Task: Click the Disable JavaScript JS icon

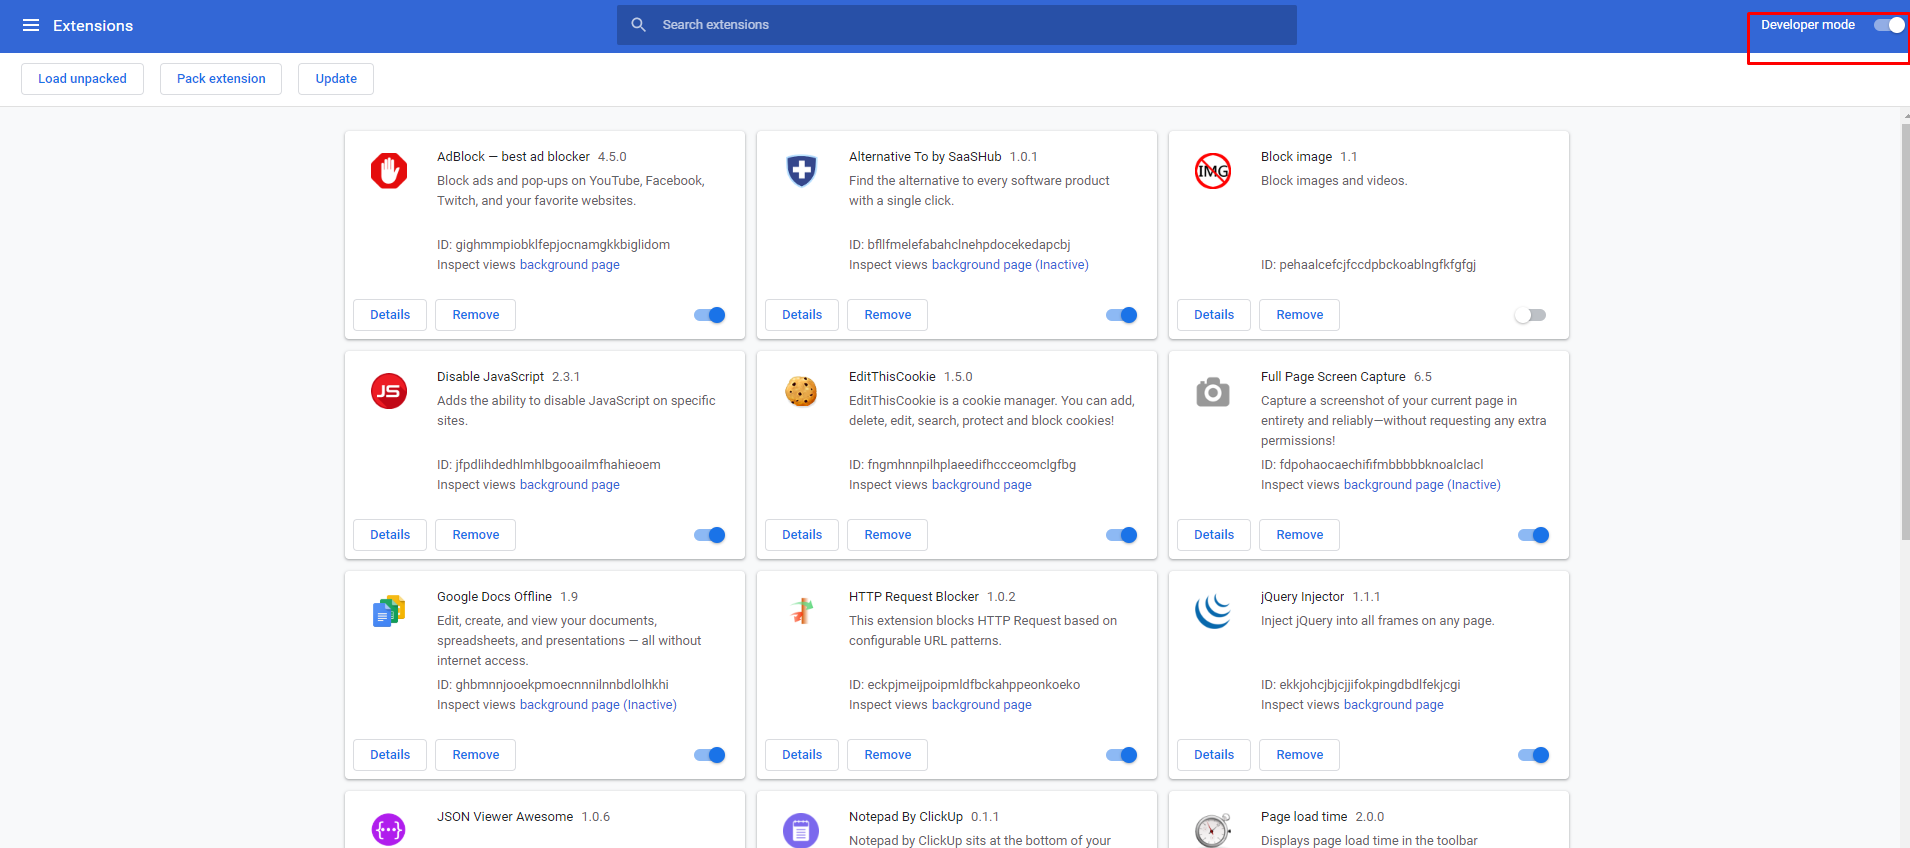Action: 389,391
